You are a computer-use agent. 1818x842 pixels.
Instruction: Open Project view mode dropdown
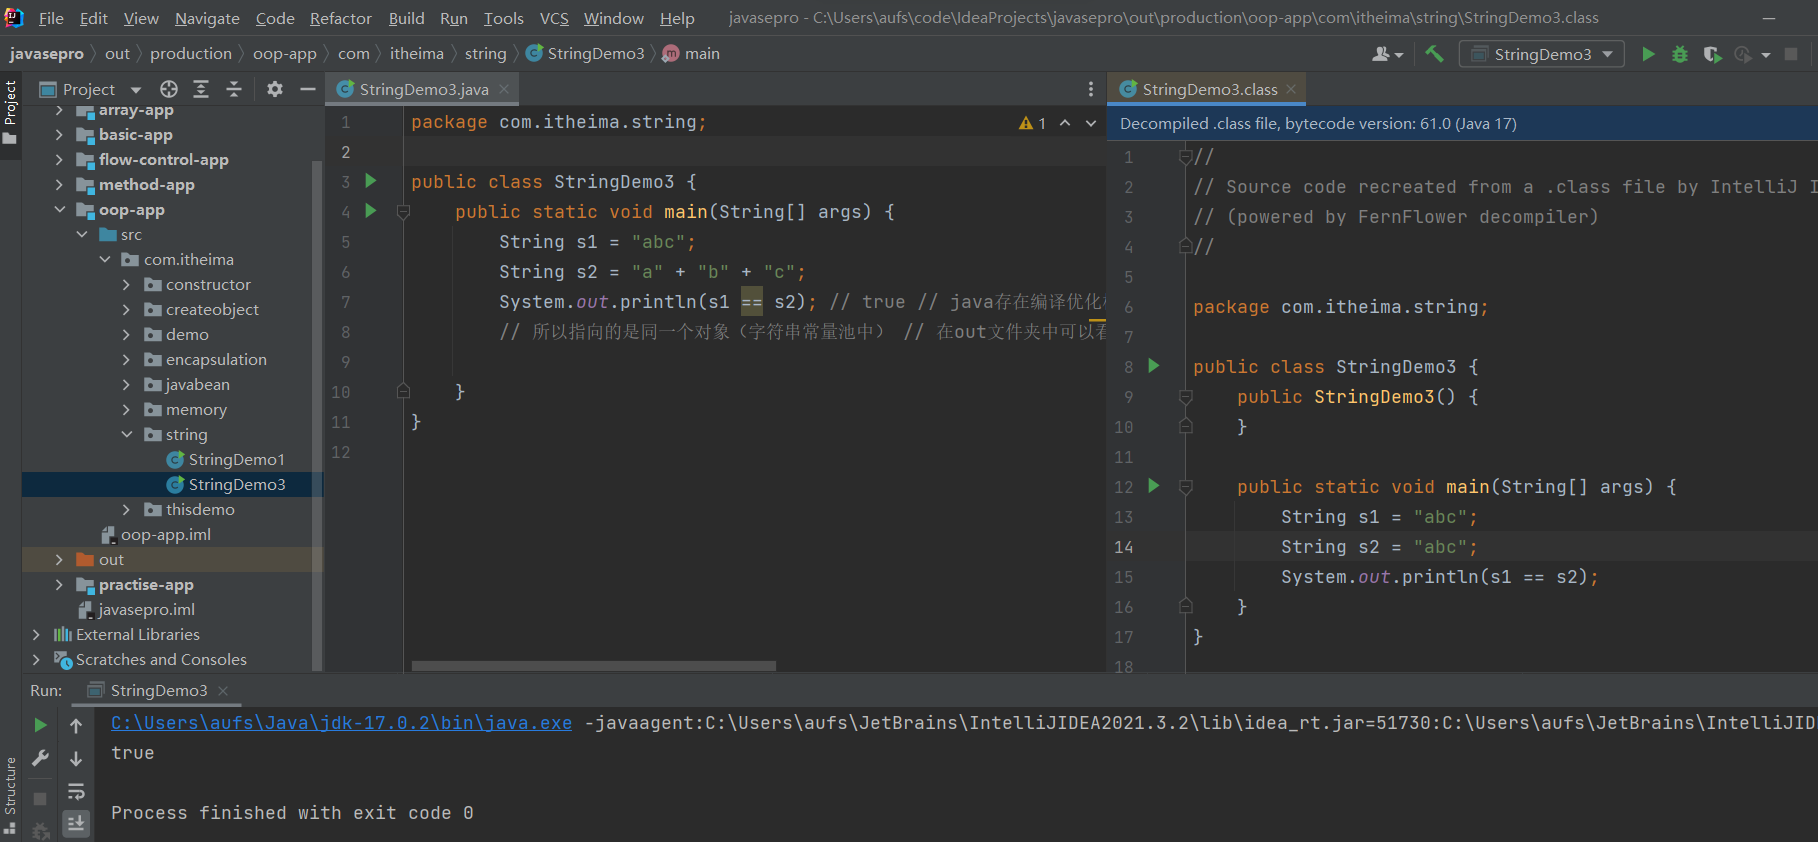click(136, 89)
